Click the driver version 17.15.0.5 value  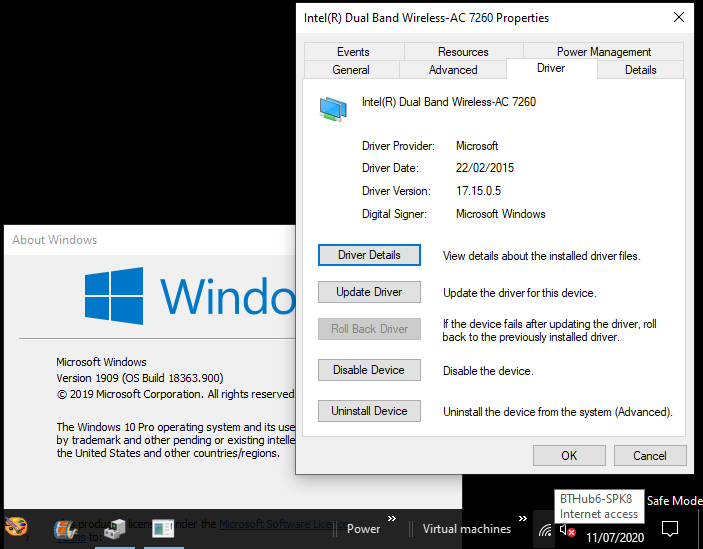point(478,191)
